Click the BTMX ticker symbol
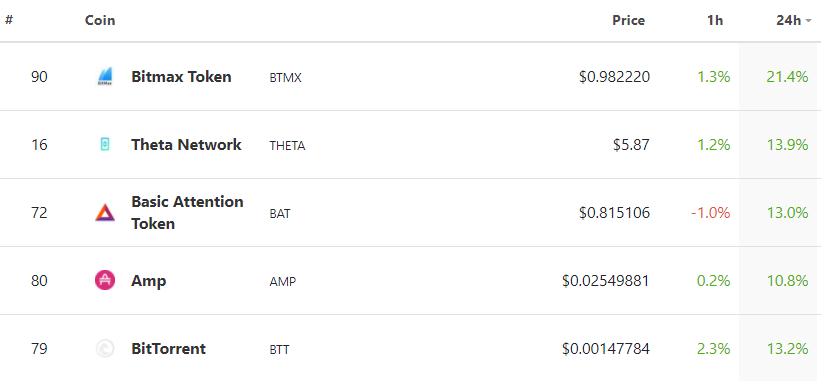The width and height of the screenshot is (821, 381). click(285, 78)
